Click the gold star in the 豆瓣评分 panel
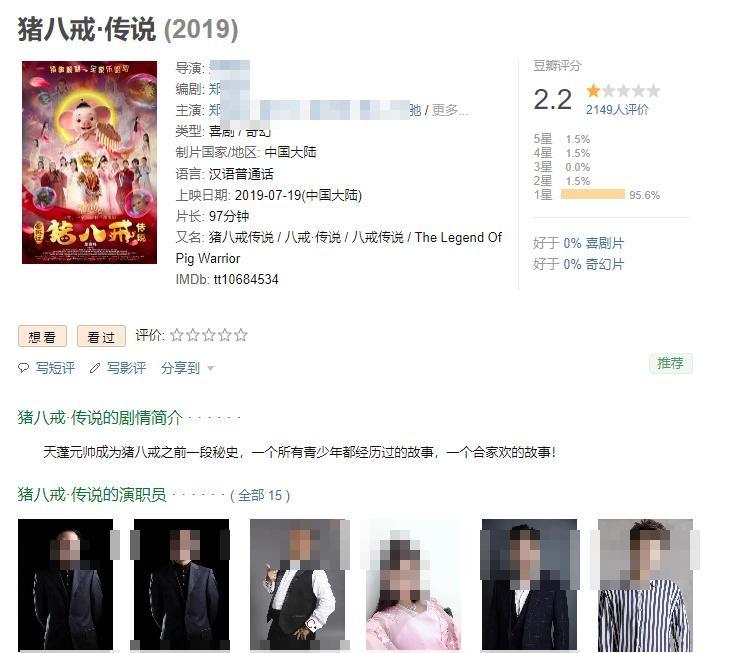This screenshot has height=653, width=734. (593, 90)
